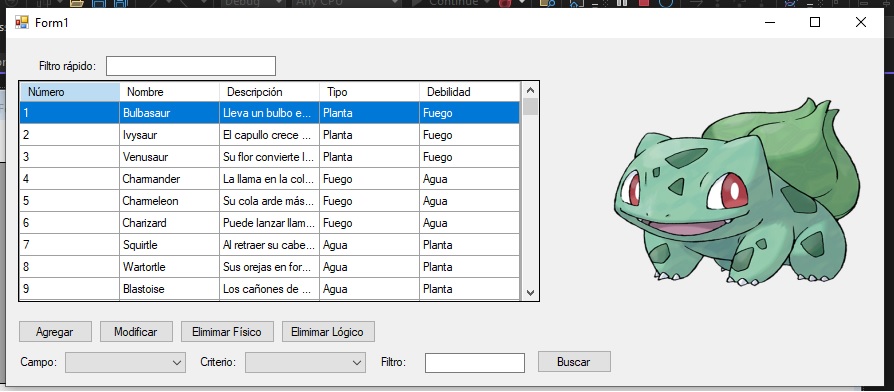
Task: Sort by the Tipo column header
Action: click(x=369, y=92)
